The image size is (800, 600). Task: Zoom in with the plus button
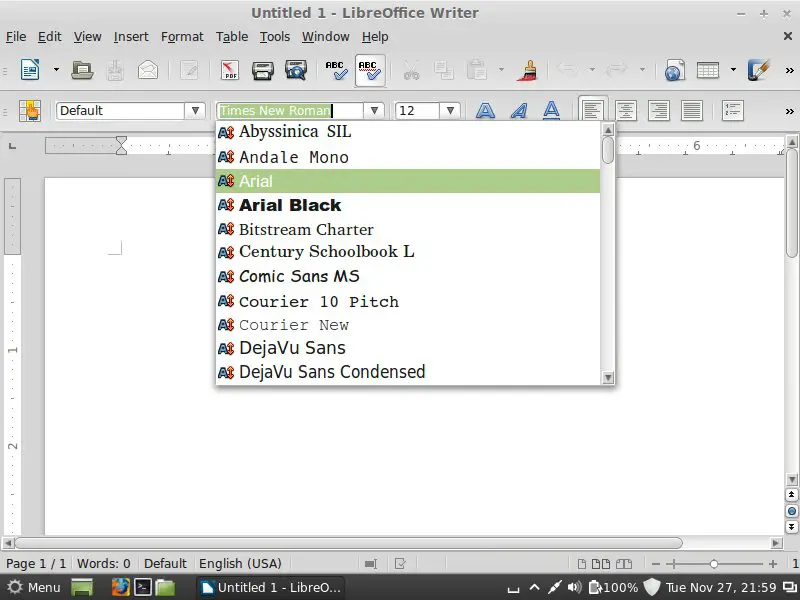(x=773, y=564)
